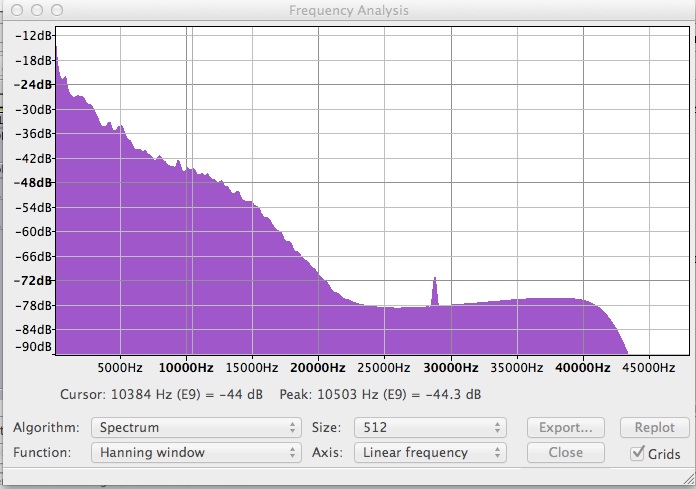This screenshot has height=489, width=696.
Task: Click the -24dB axis label
Action: coord(33,84)
